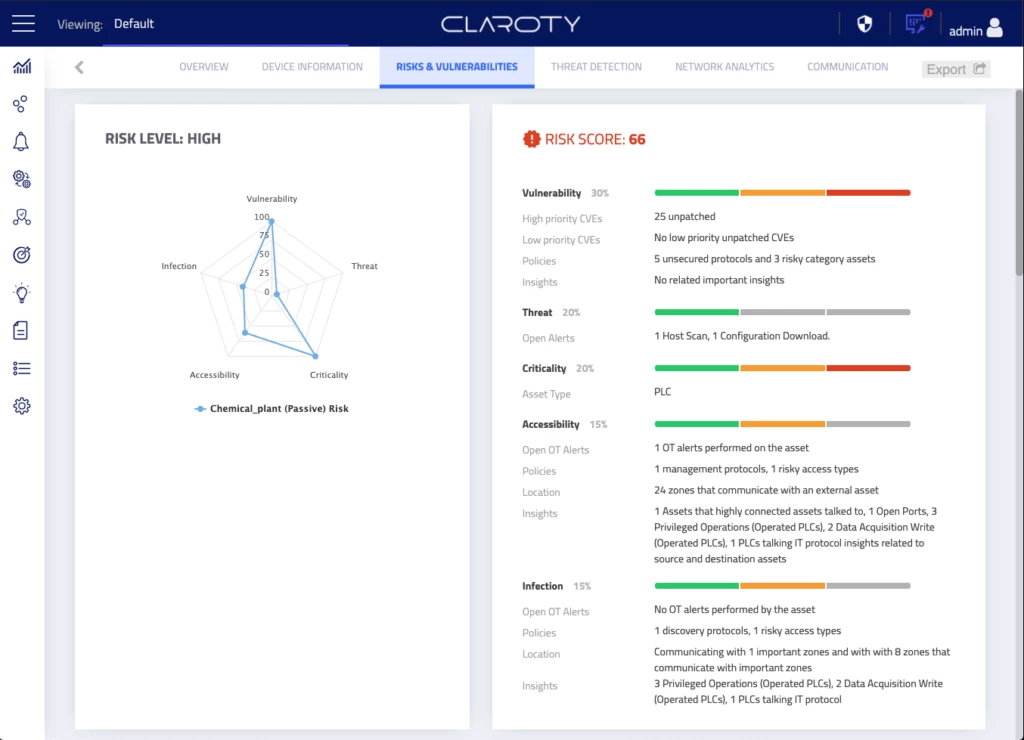Click the gear-with-arrows configuration icon
1024x740 pixels.
[x=22, y=179]
